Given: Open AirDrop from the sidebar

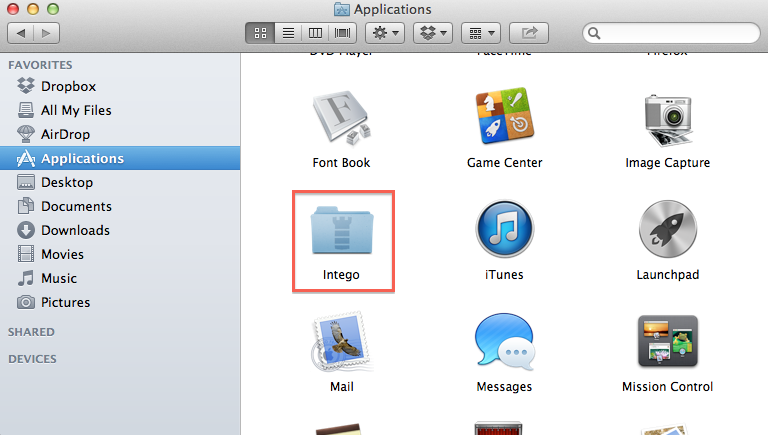Looking at the screenshot, I should coord(120,134).
